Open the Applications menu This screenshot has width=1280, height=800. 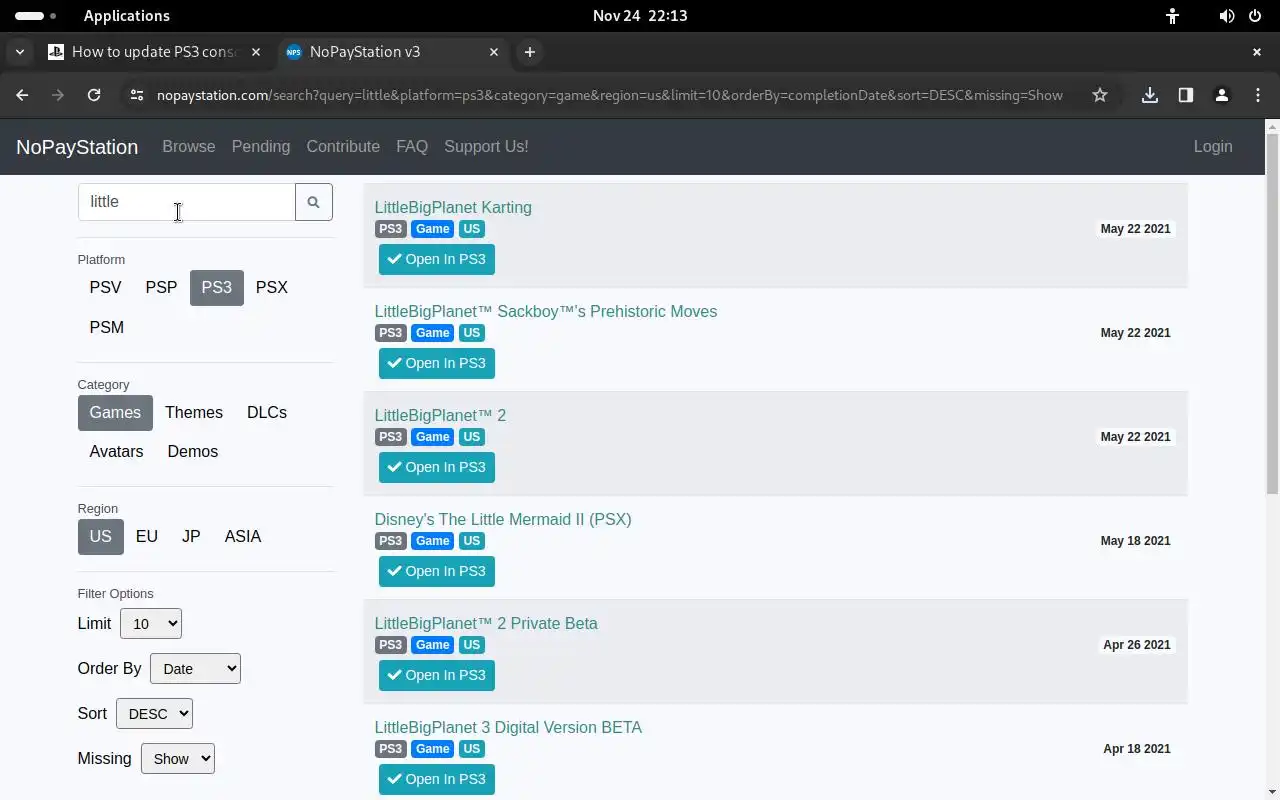pos(127,16)
